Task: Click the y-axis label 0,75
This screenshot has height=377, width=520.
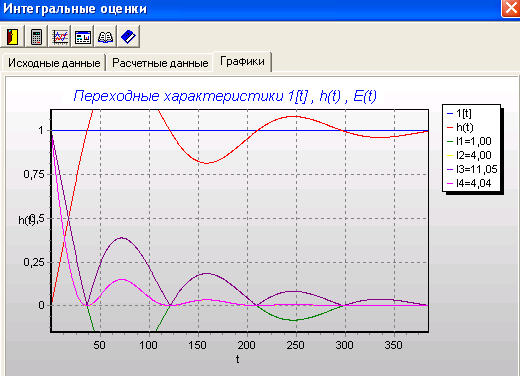Action: click(34, 174)
